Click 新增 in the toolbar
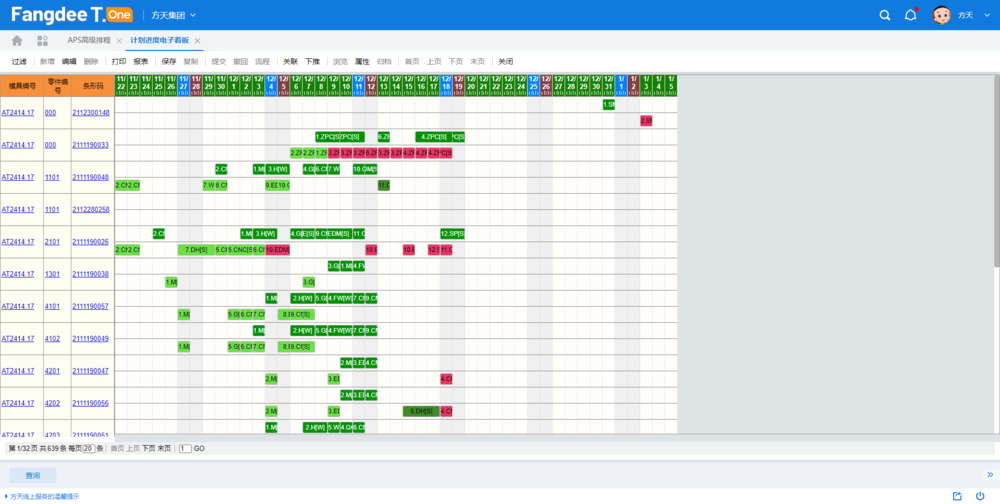1000x504 pixels. 47,62
